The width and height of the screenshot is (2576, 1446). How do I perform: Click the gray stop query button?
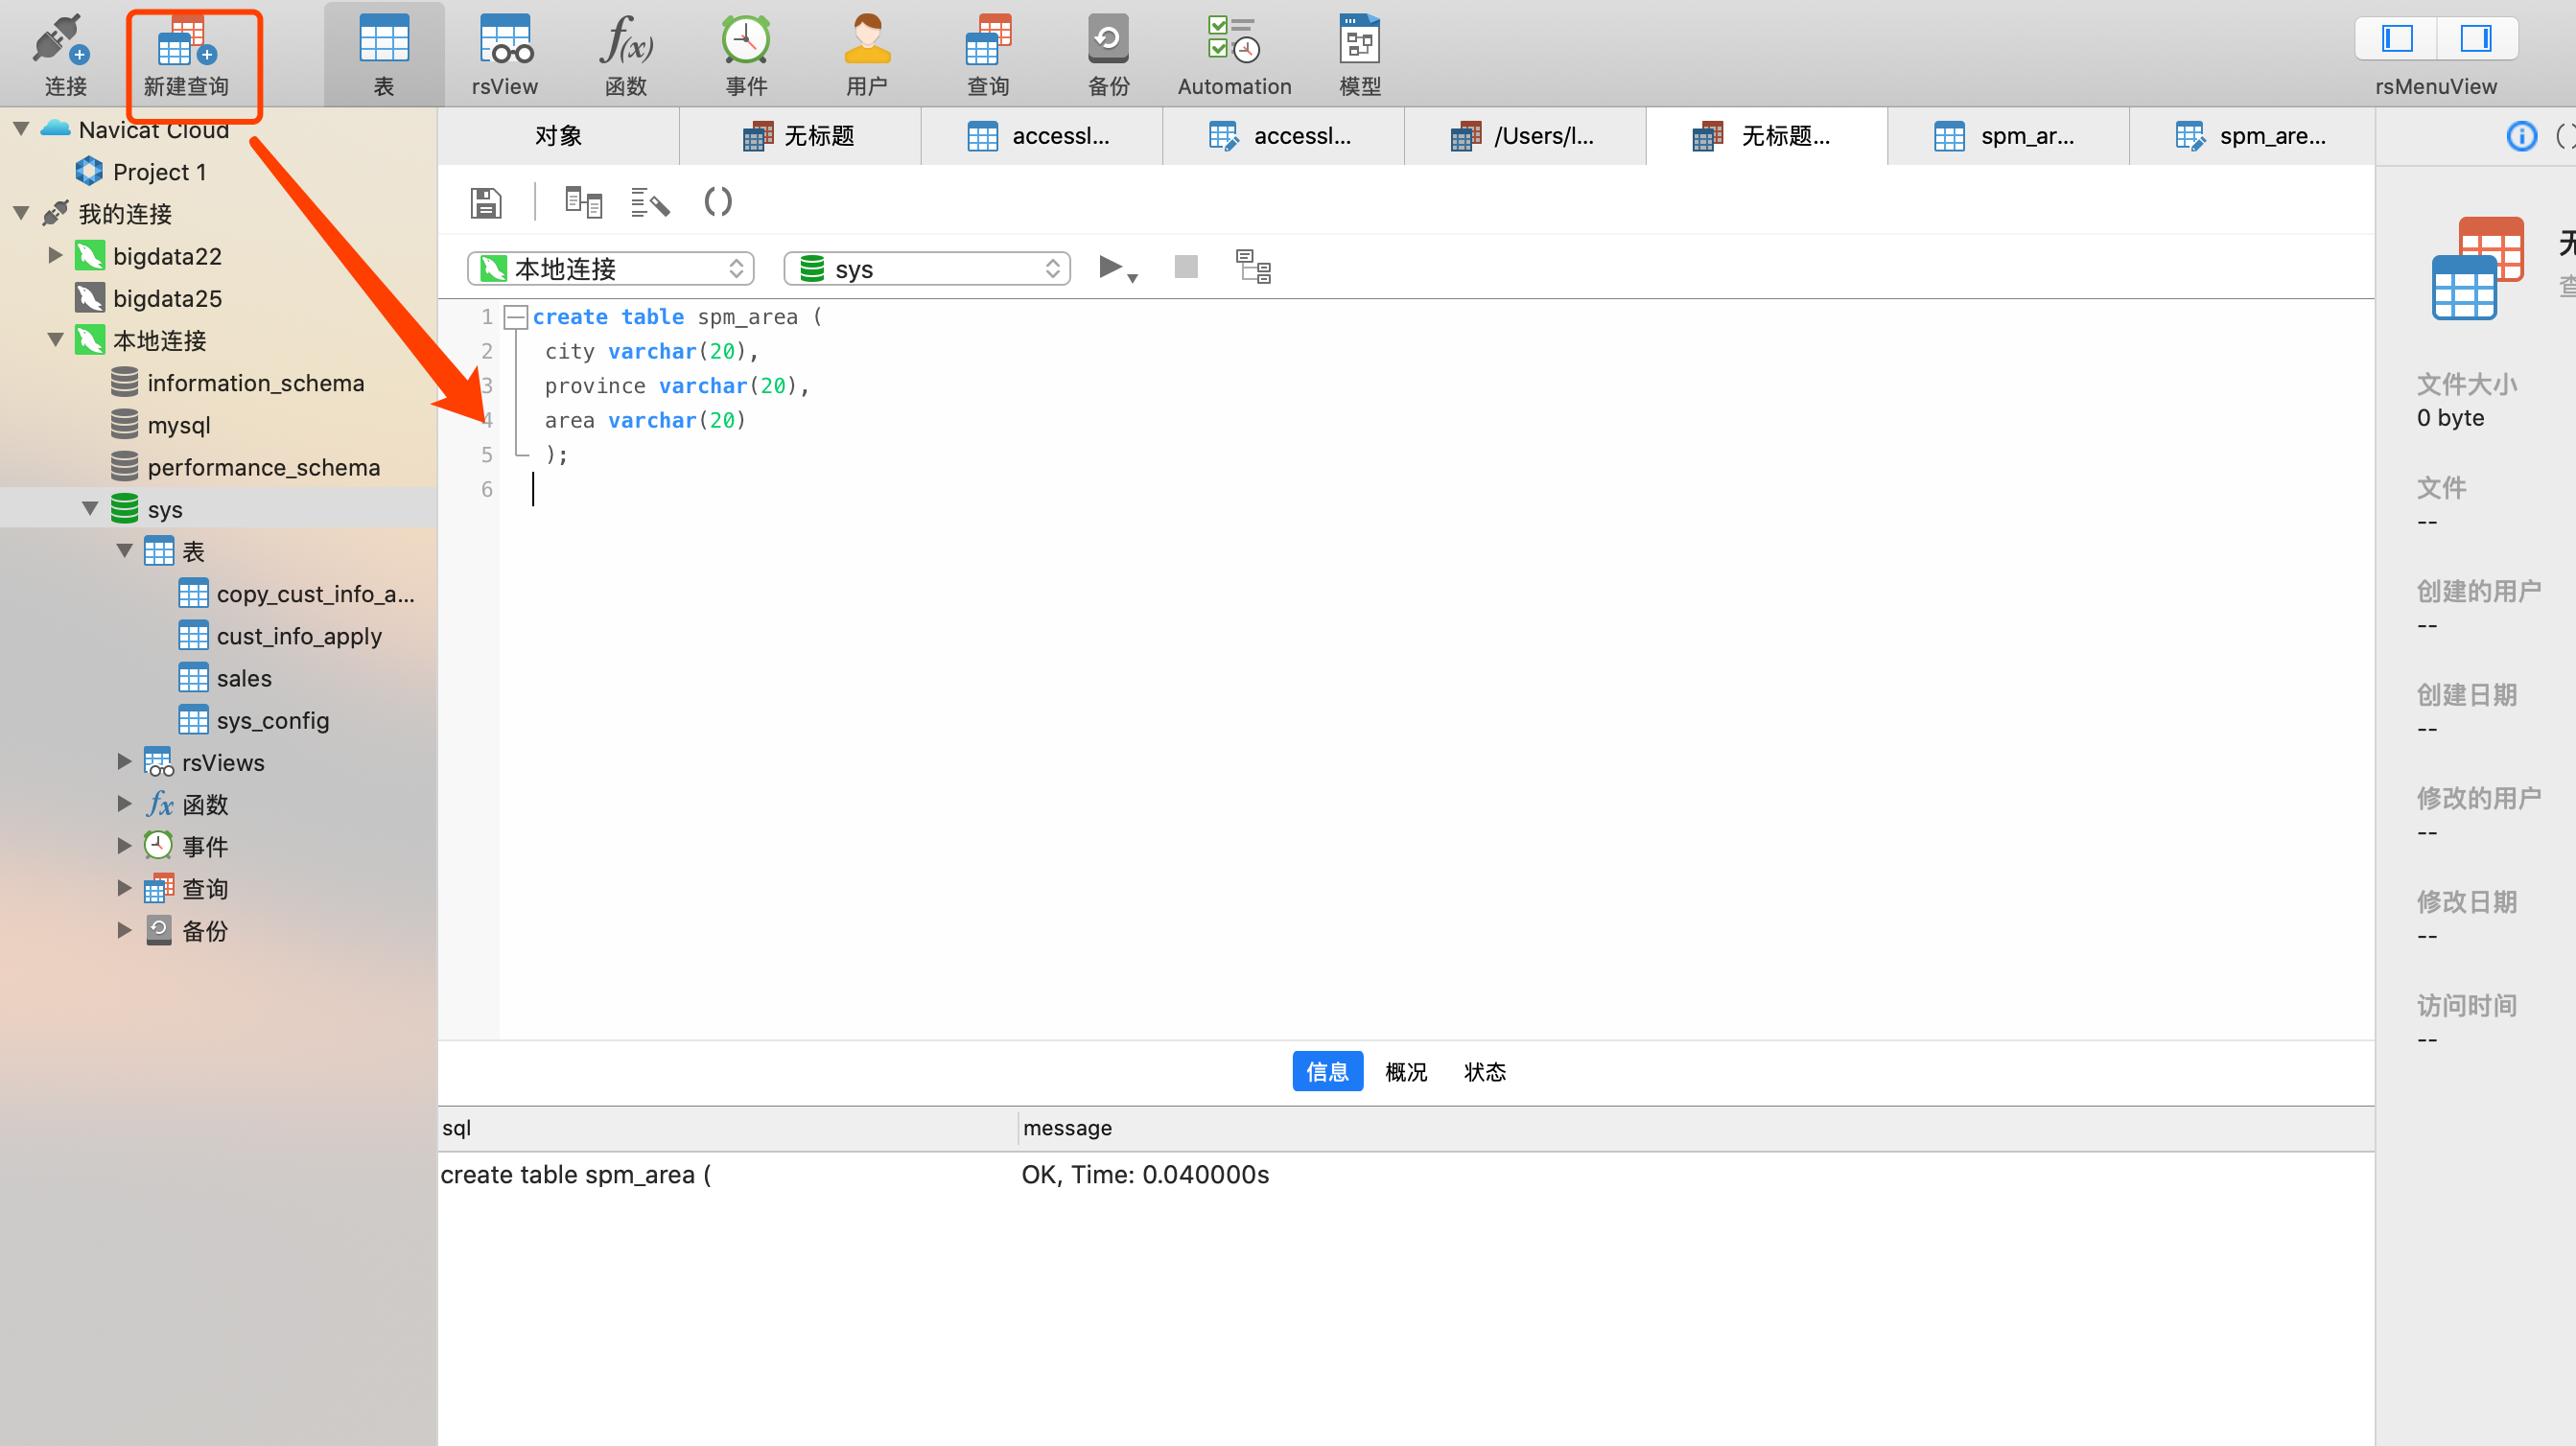click(1185, 267)
